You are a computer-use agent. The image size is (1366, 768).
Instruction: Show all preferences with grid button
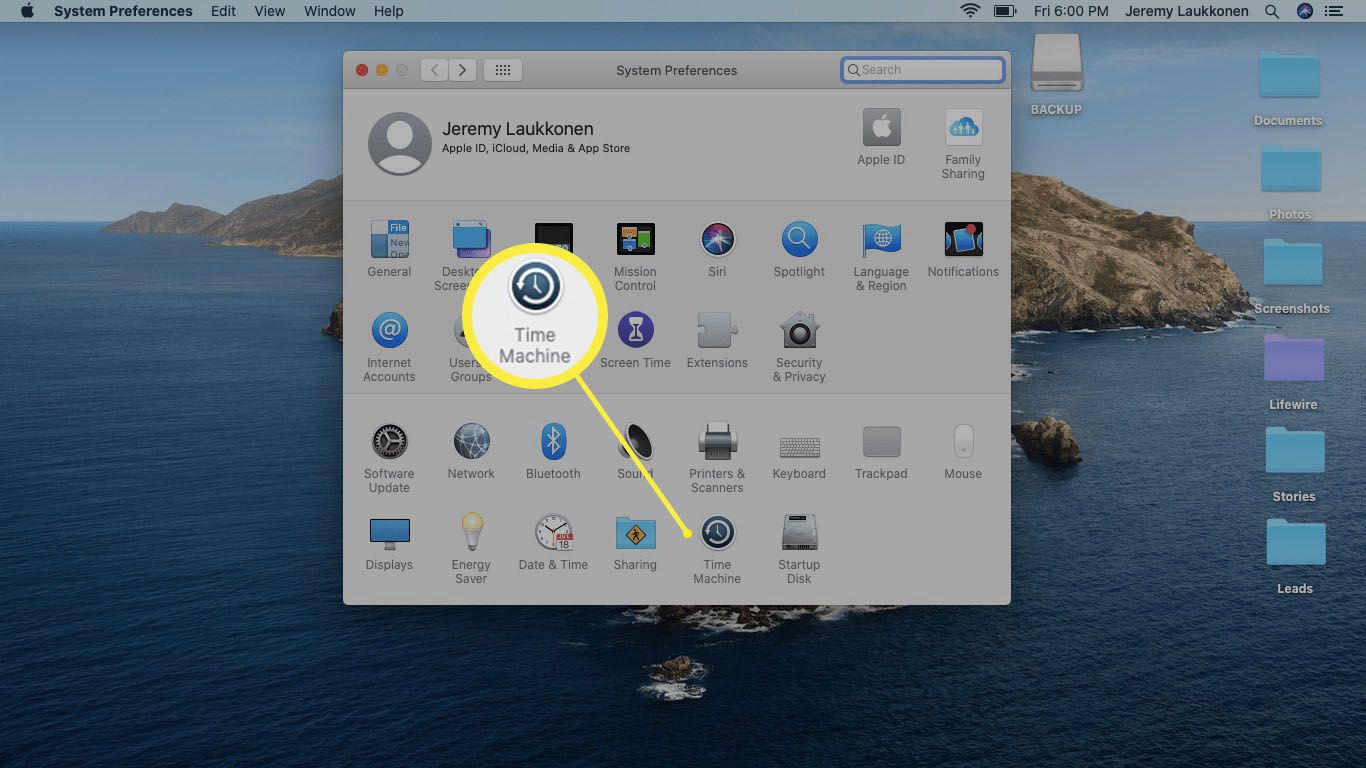pos(503,70)
